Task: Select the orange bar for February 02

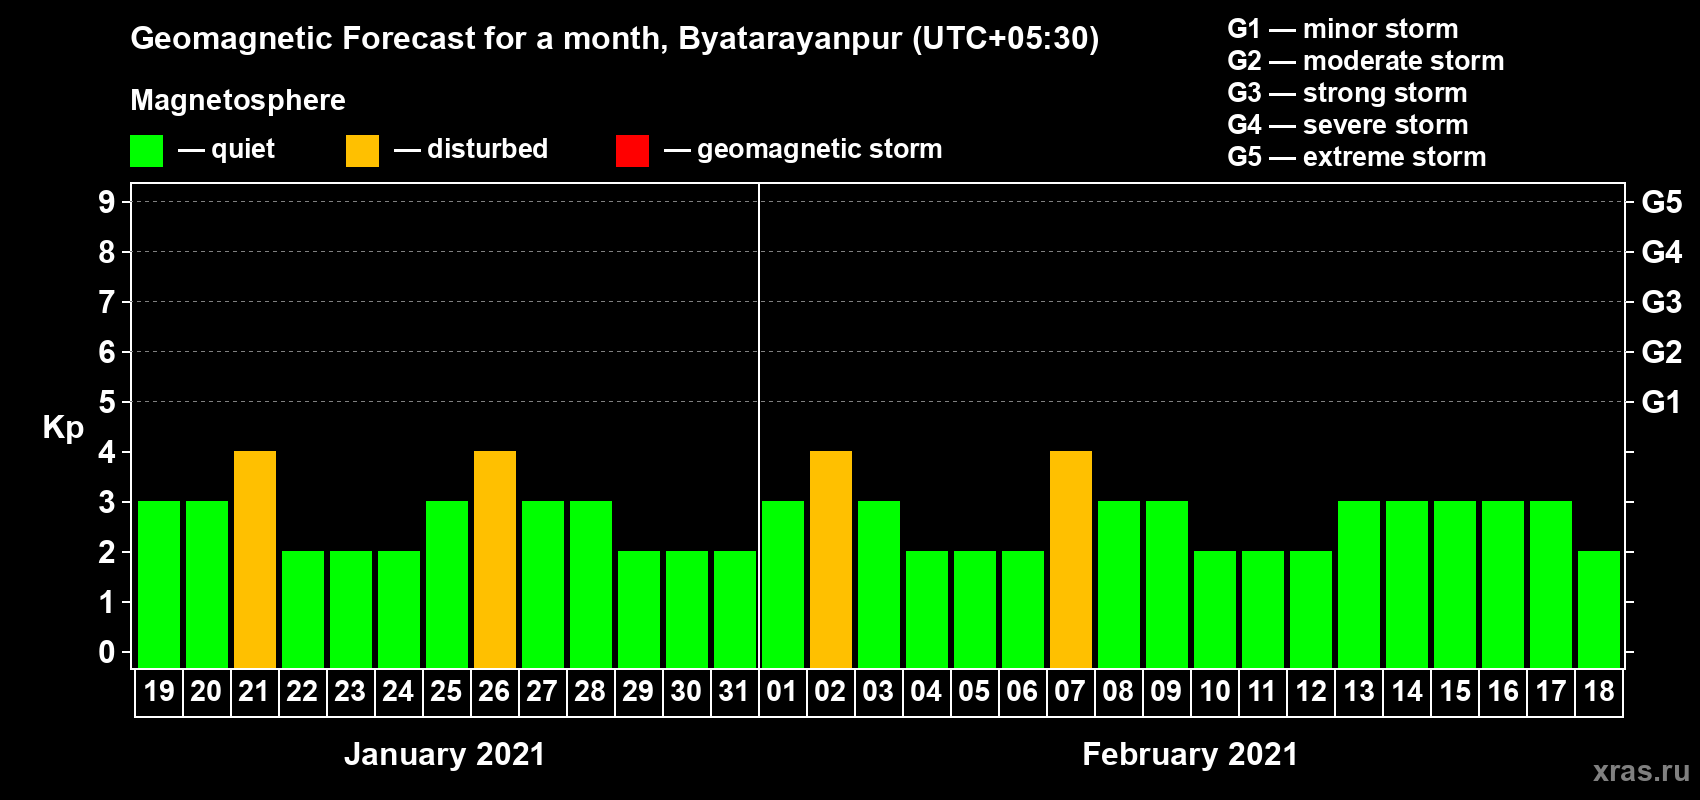Action: (x=831, y=559)
